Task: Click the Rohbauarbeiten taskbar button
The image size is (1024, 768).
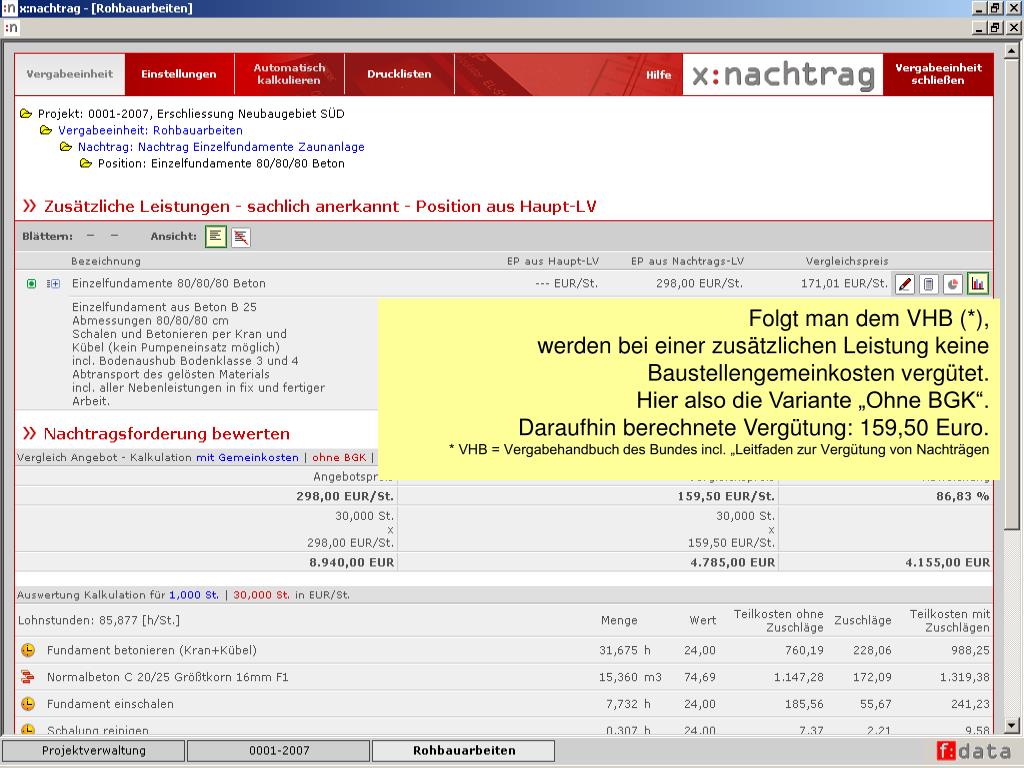Action: [x=464, y=751]
